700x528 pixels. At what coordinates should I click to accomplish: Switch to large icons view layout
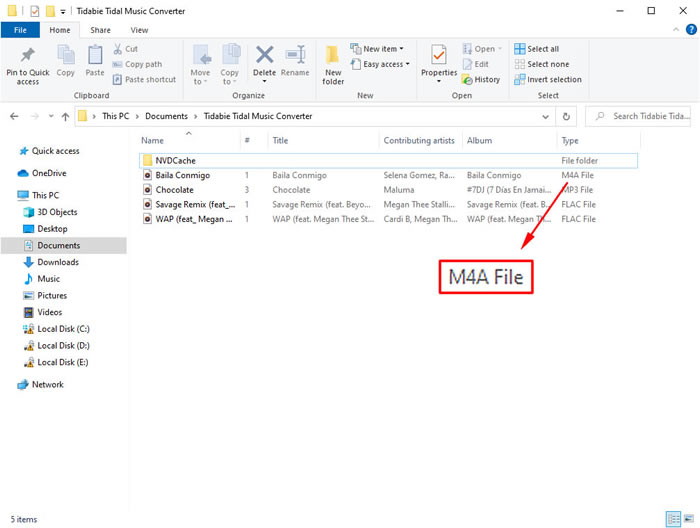[689, 519]
